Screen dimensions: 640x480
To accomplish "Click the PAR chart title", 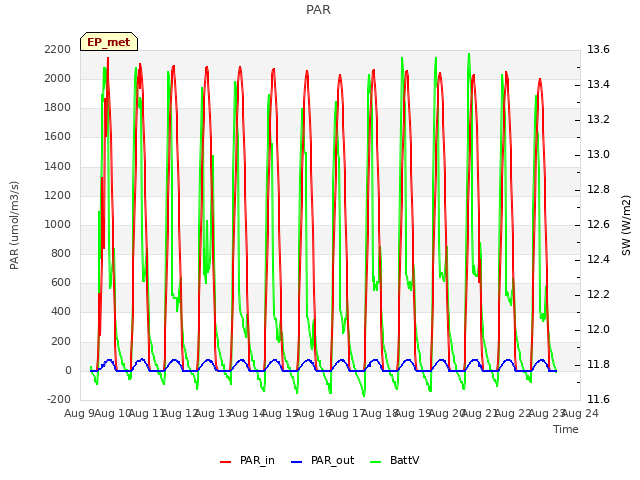I will click(x=318, y=9).
